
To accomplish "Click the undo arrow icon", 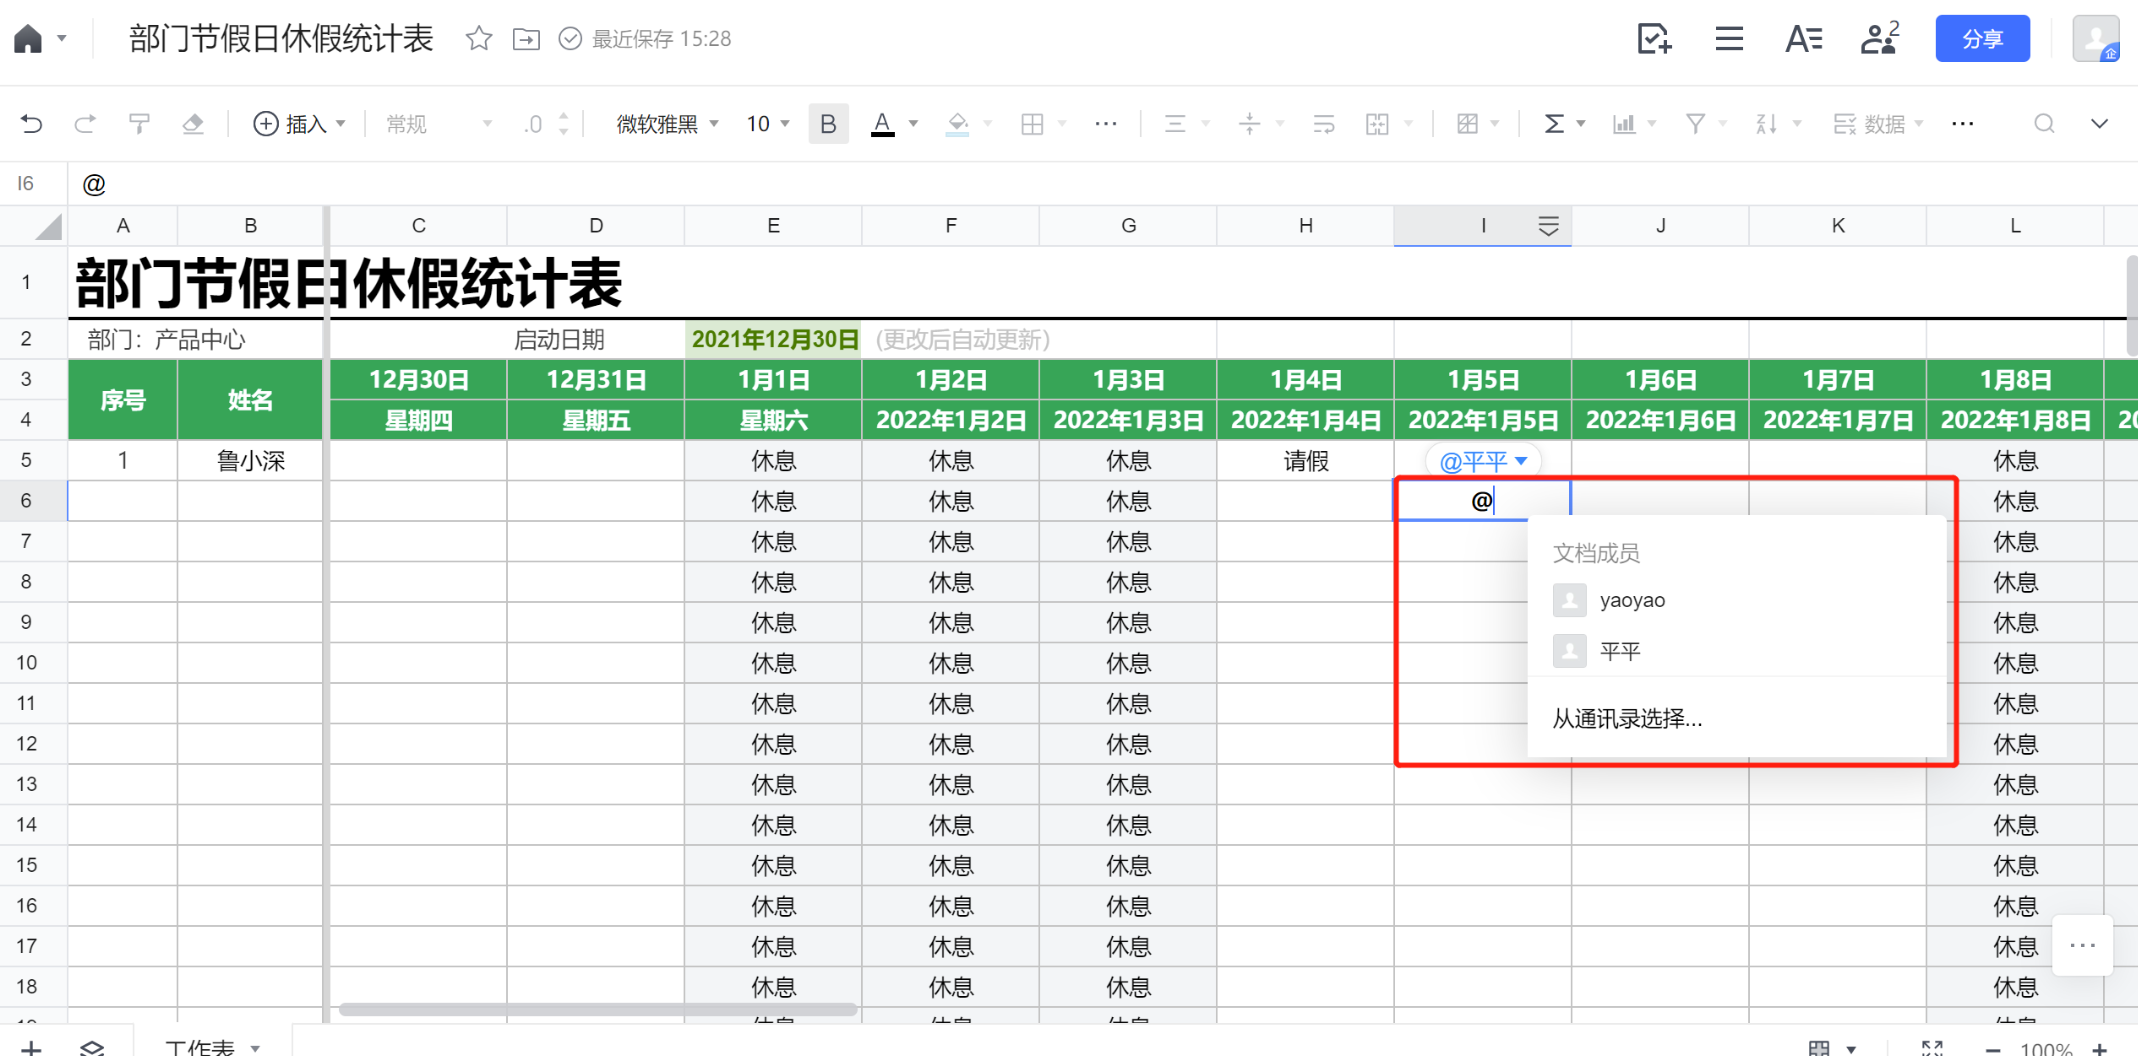I will click(32, 124).
